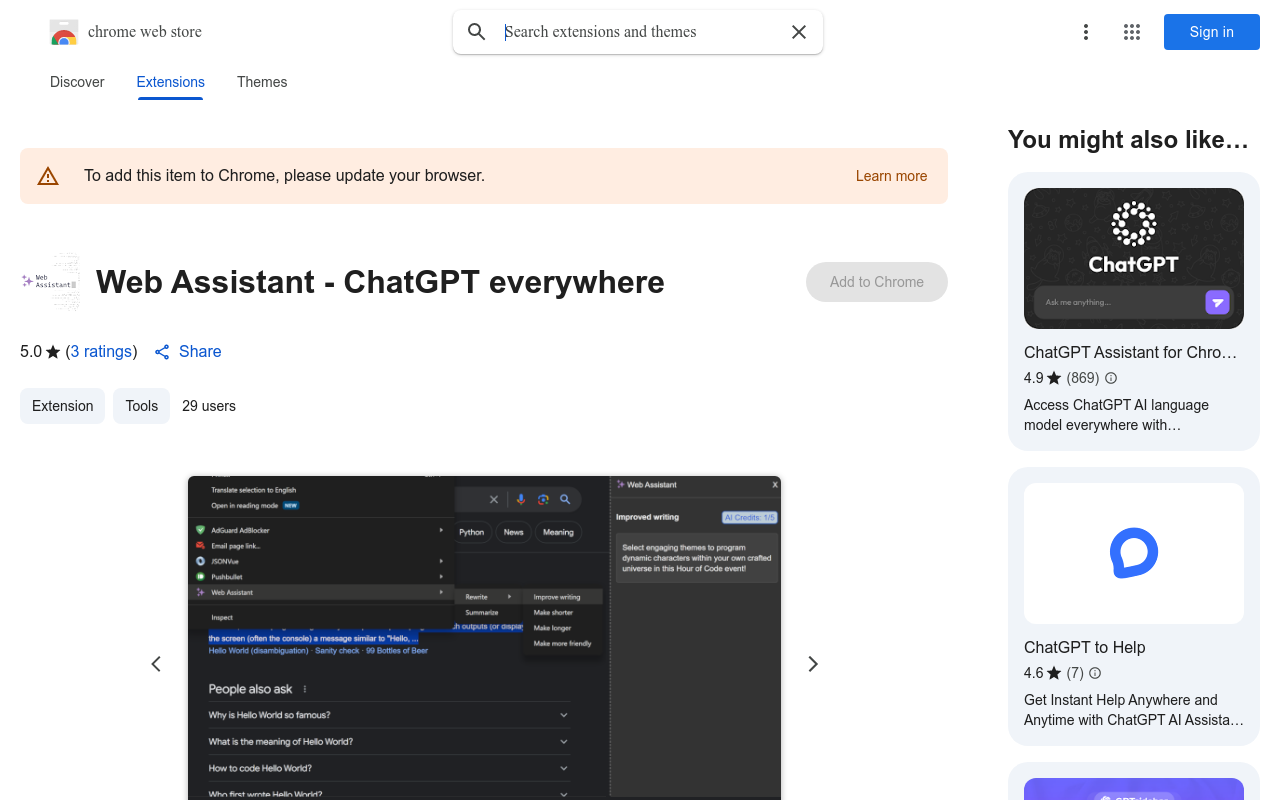Open ChatGPT Assistant card thumbnail
Viewport: 1280px width, 800px height.
[1134, 258]
